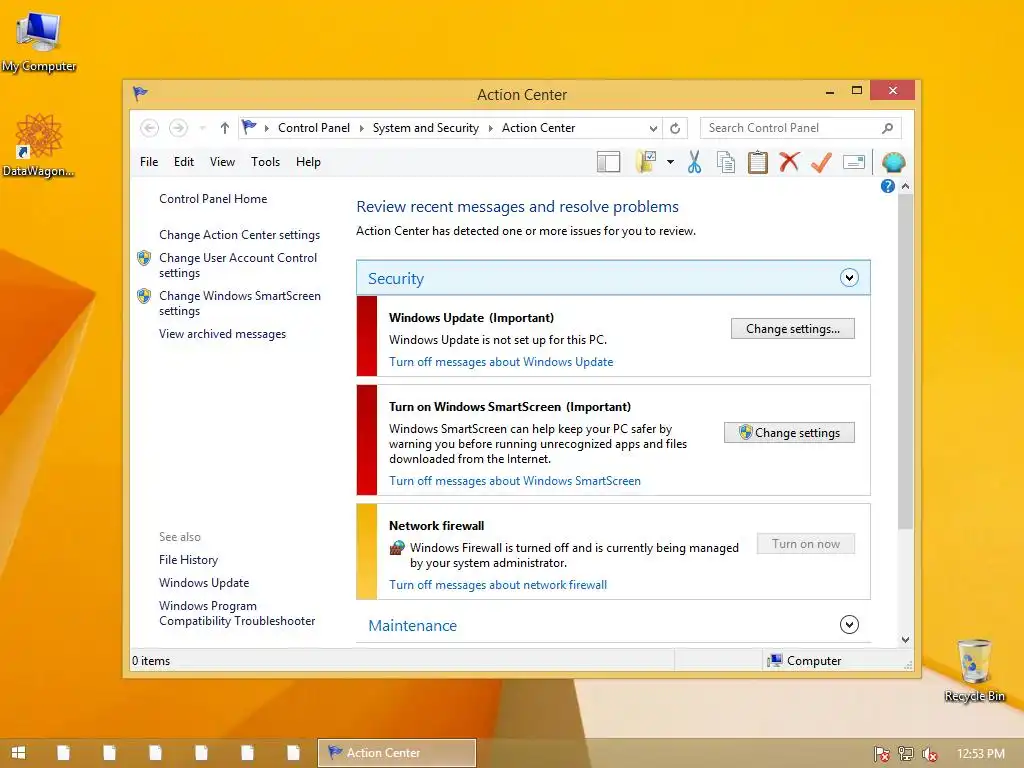Click the vertical scrollbar thumb
Viewport: 1024px width, 768px height.
[x=905, y=361]
